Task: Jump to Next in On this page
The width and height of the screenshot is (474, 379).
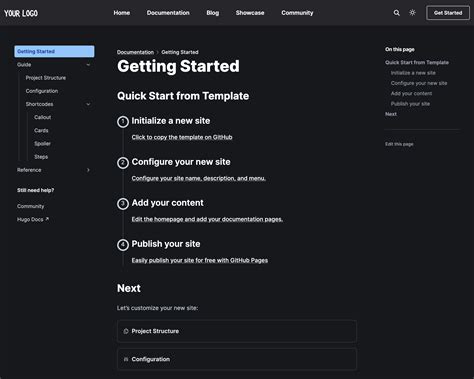Action: [x=391, y=114]
